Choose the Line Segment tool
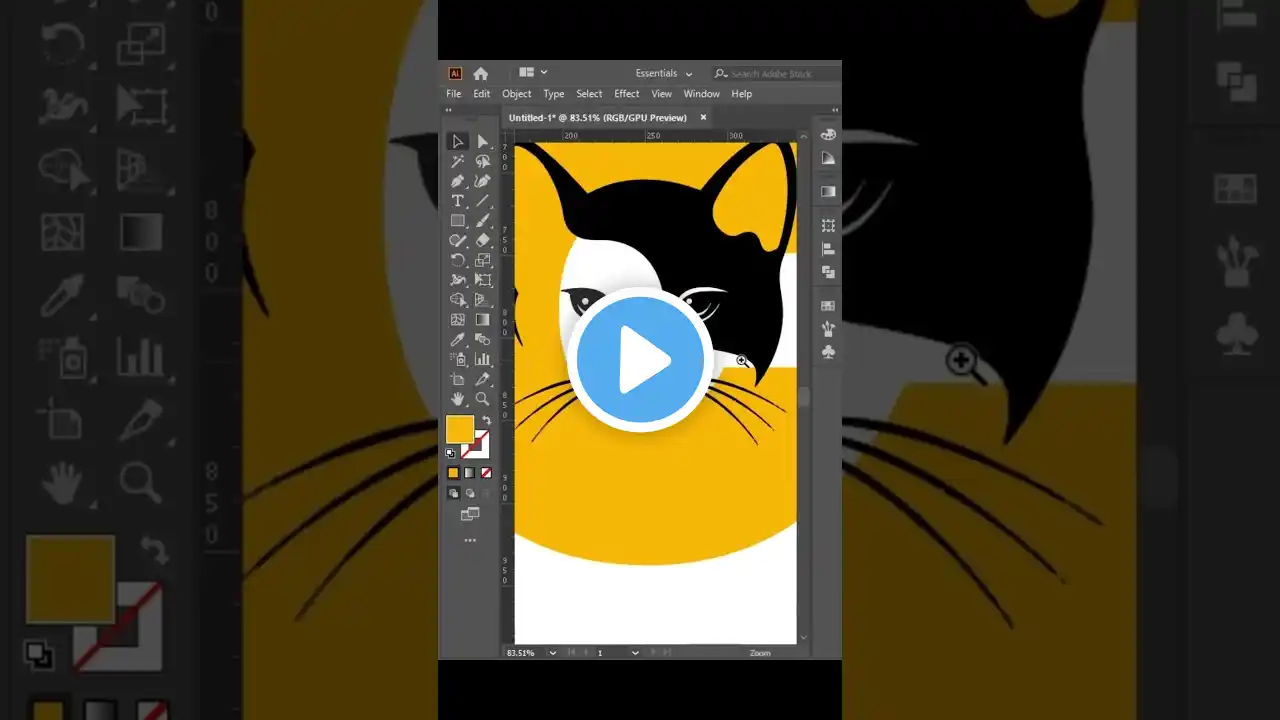The width and height of the screenshot is (1280, 720). pyautogui.click(x=483, y=201)
